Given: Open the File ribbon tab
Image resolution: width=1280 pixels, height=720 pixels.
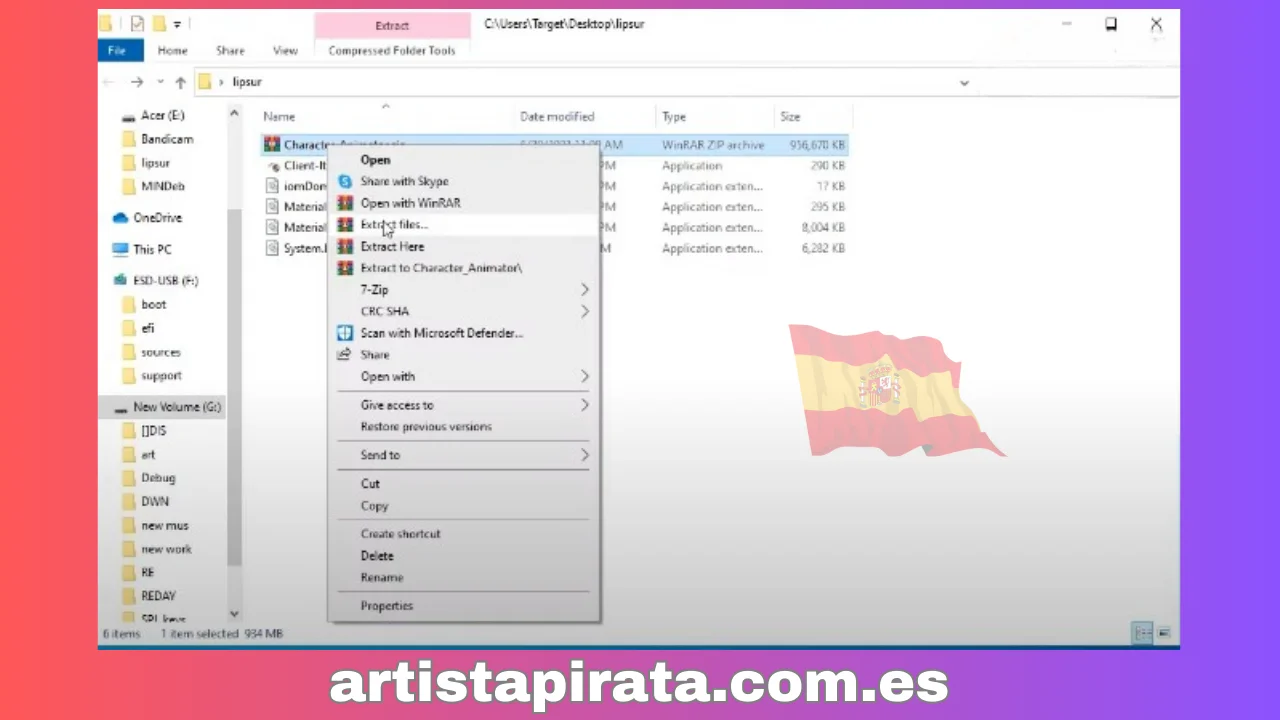Looking at the screenshot, I should point(118,51).
